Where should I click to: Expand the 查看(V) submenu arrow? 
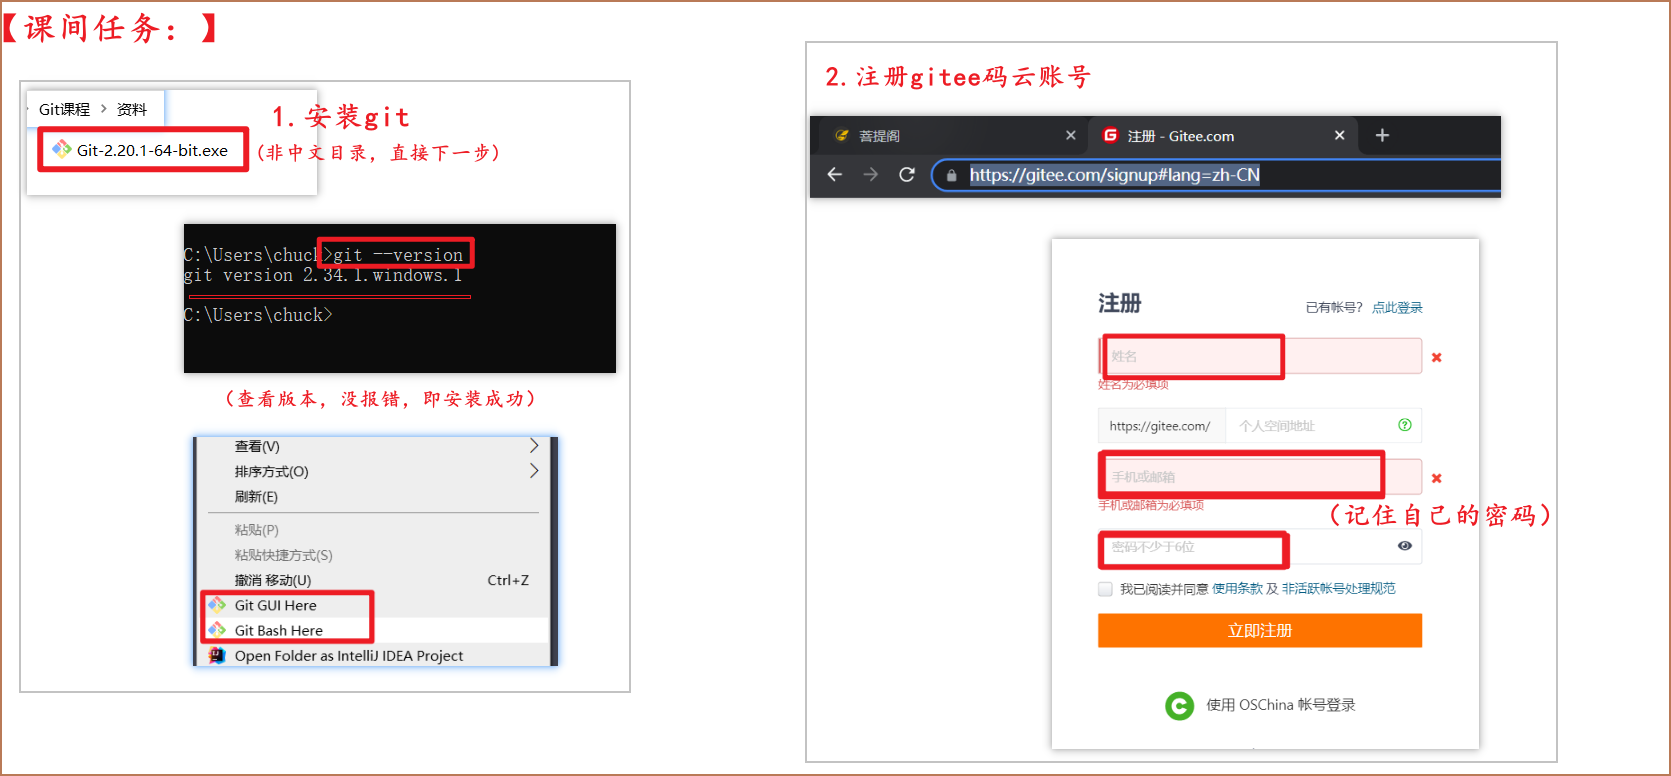(x=534, y=445)
